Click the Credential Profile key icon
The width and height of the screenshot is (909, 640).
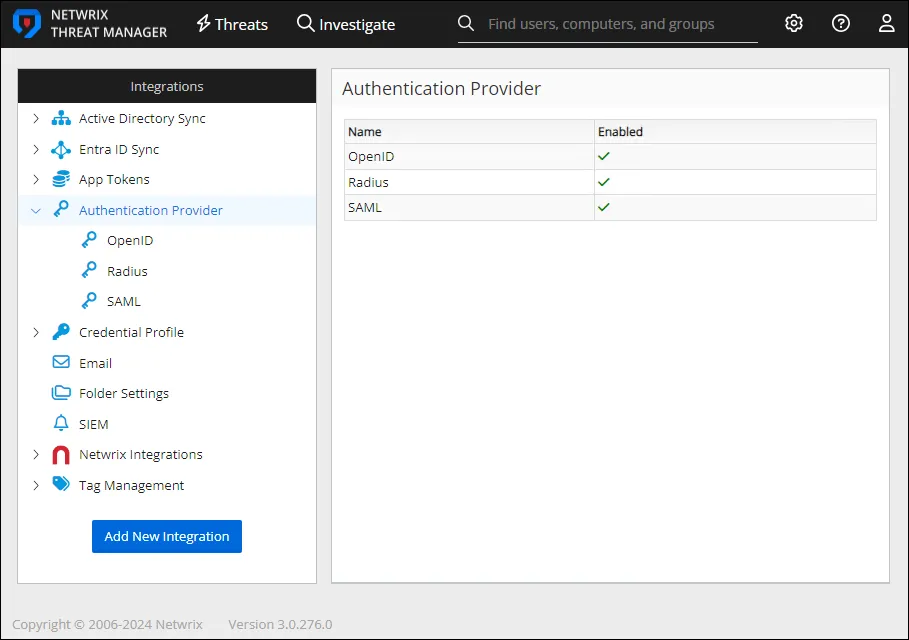point(61,332)
